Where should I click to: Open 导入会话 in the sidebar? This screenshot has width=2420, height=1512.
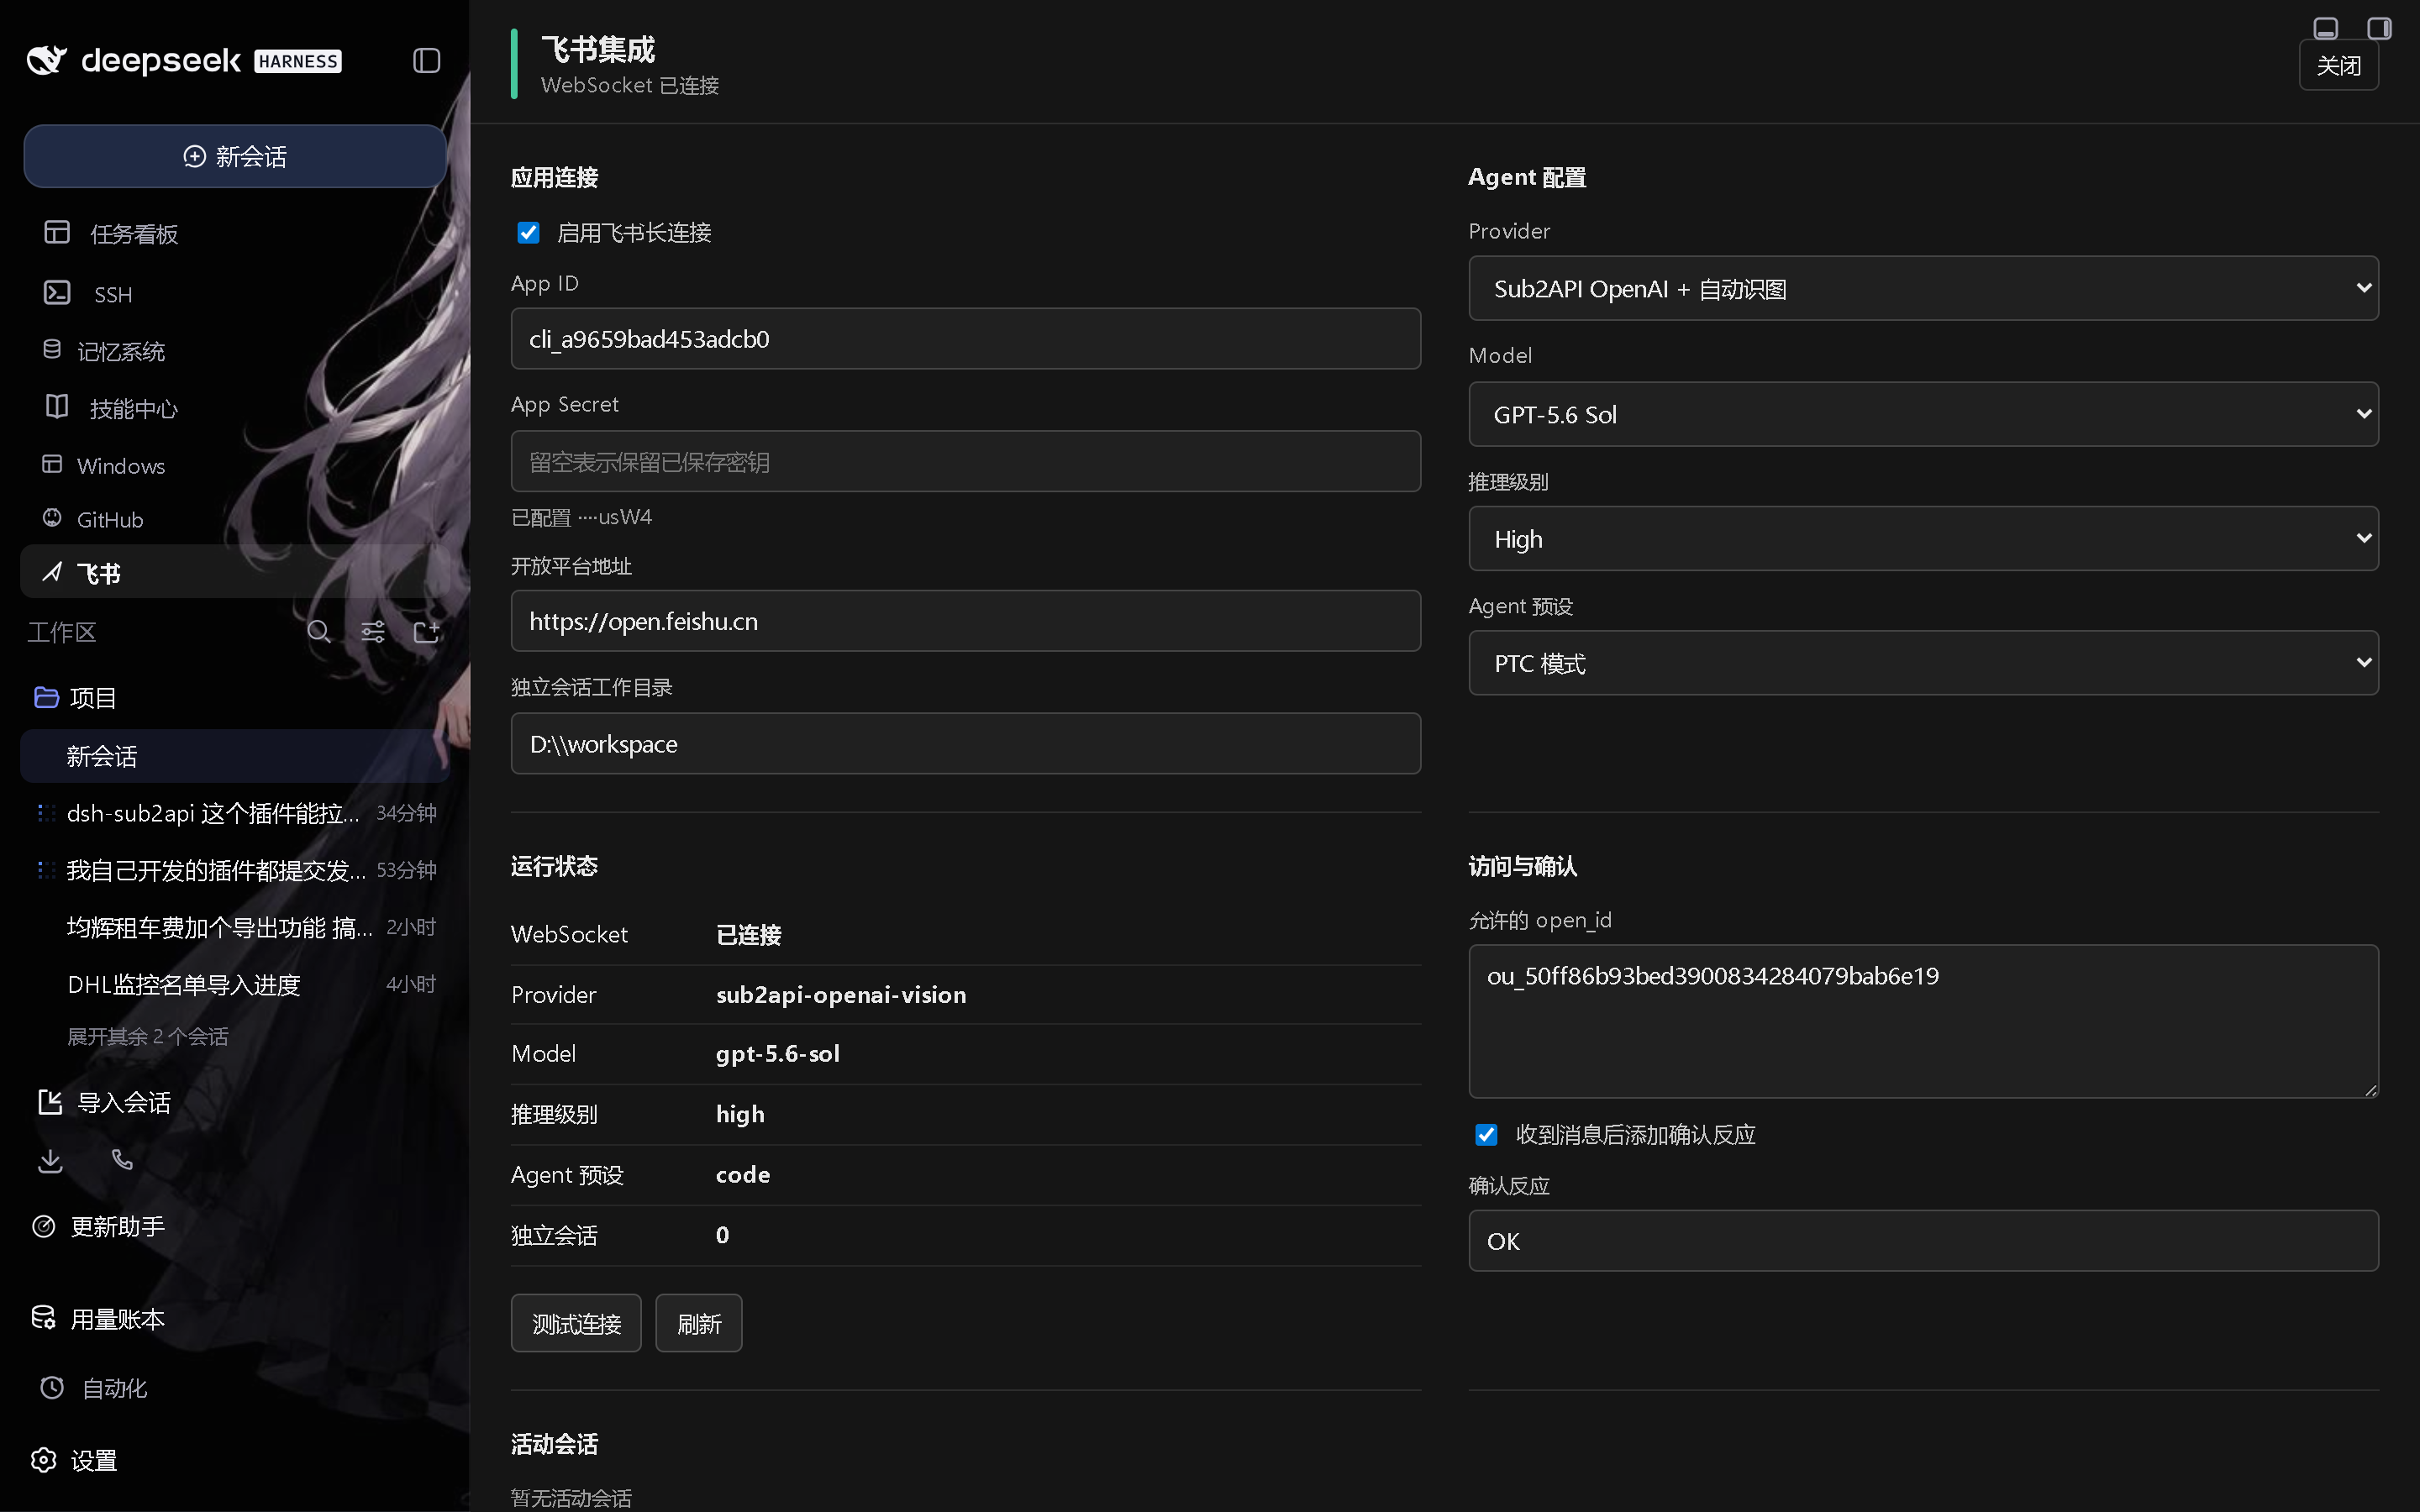tap(104, 1102)
